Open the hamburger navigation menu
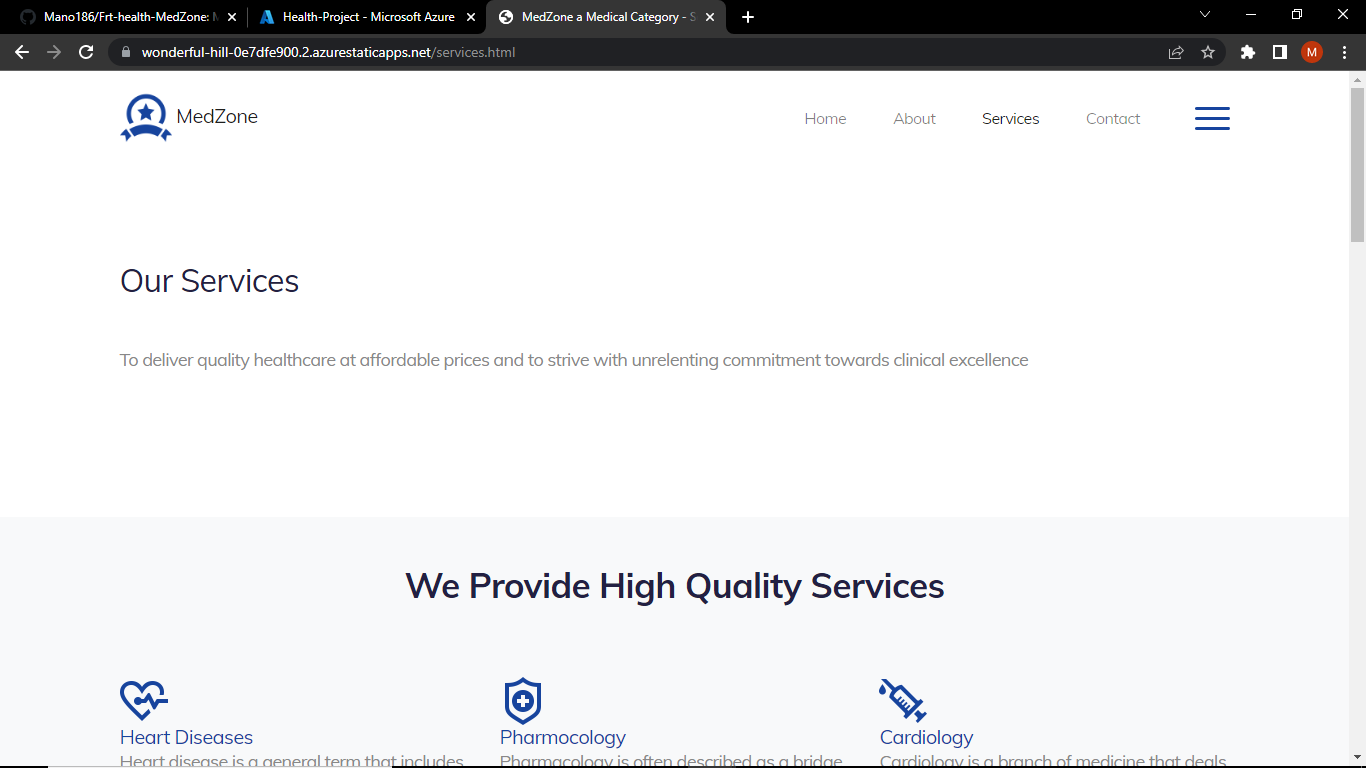The width and height of the screenshot is (1366, 768). coord(1212,118)
